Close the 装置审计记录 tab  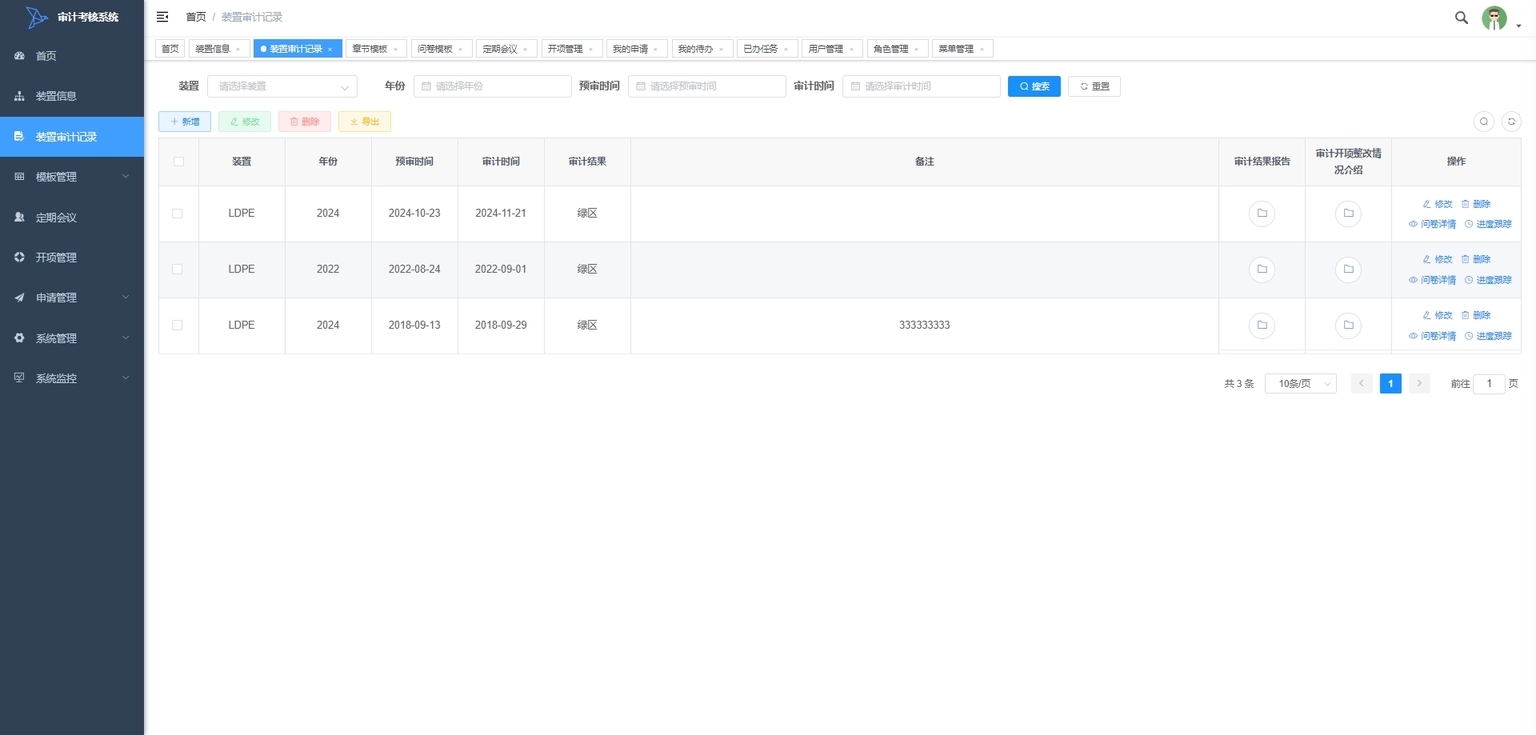[330, 49]
